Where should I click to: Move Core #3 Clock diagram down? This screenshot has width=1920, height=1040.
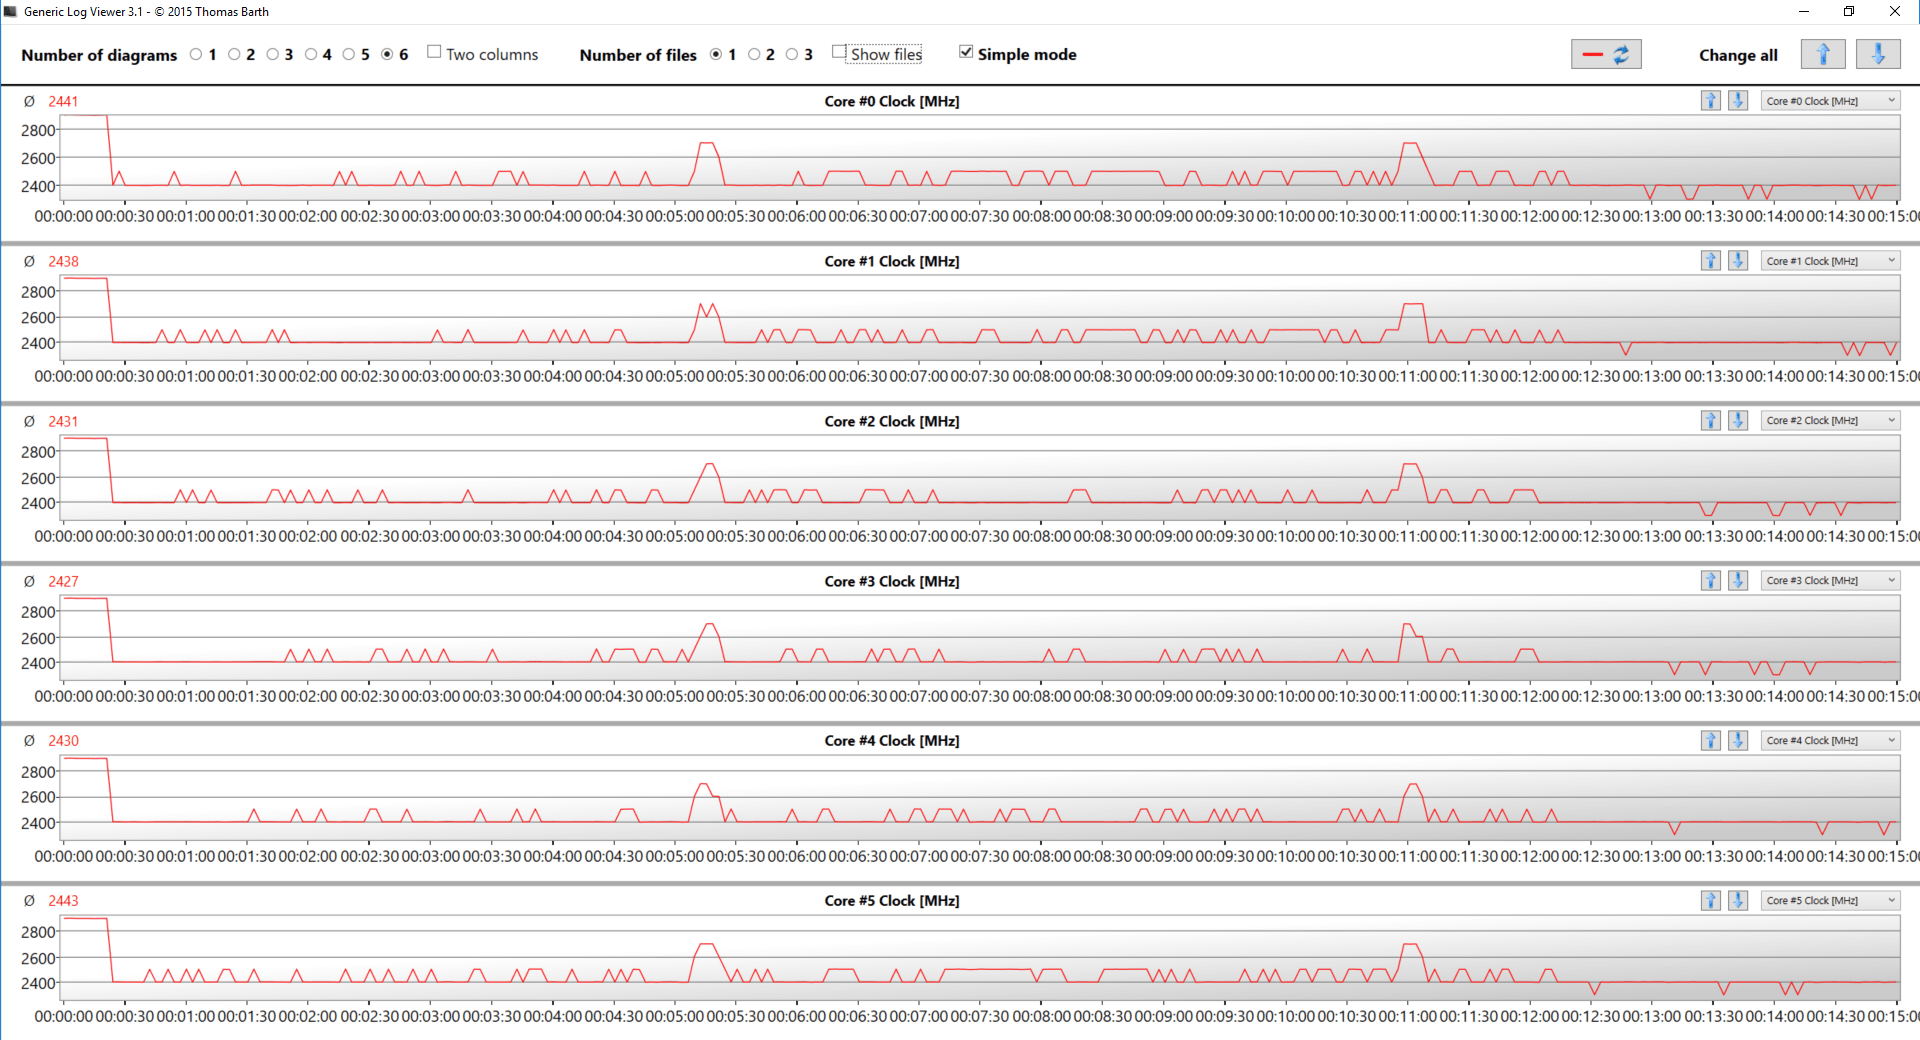click(x=1738, y=580)
